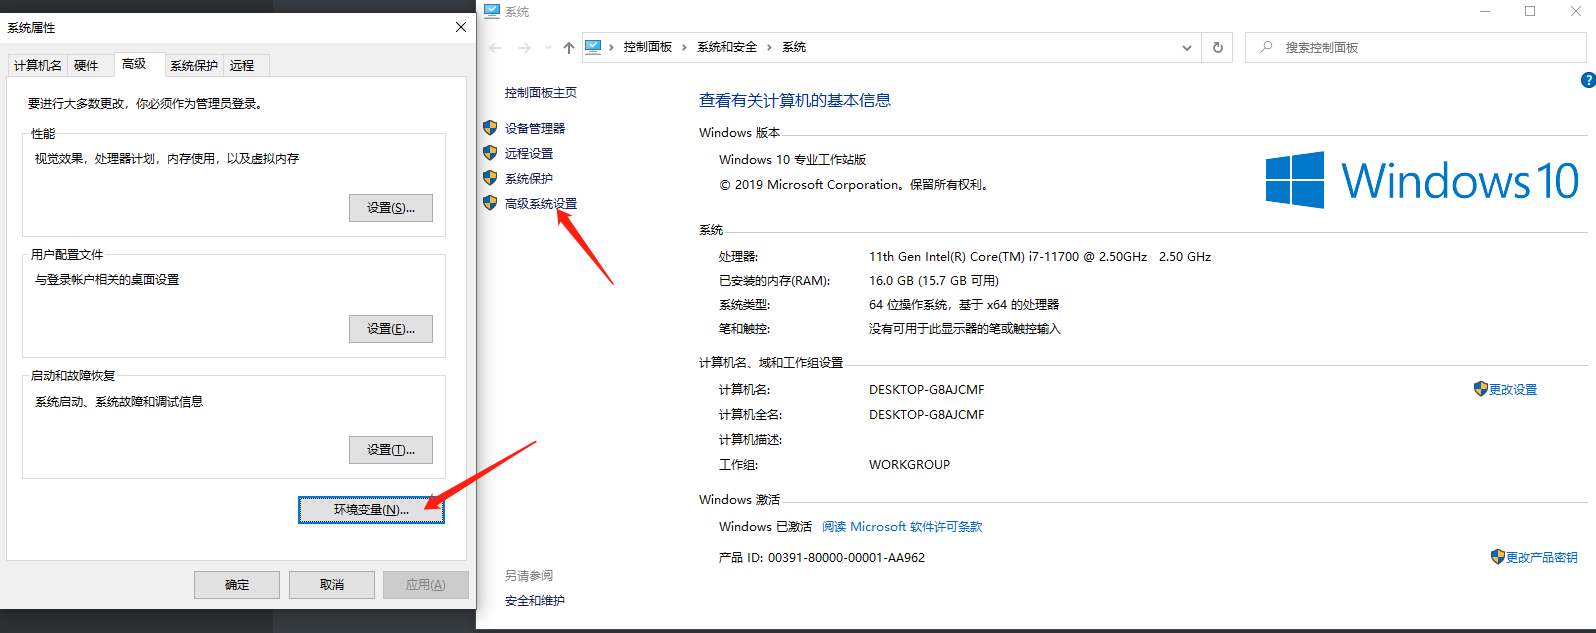
Task: Switch to the 计算机名 tab
Action: pos(38,65)
